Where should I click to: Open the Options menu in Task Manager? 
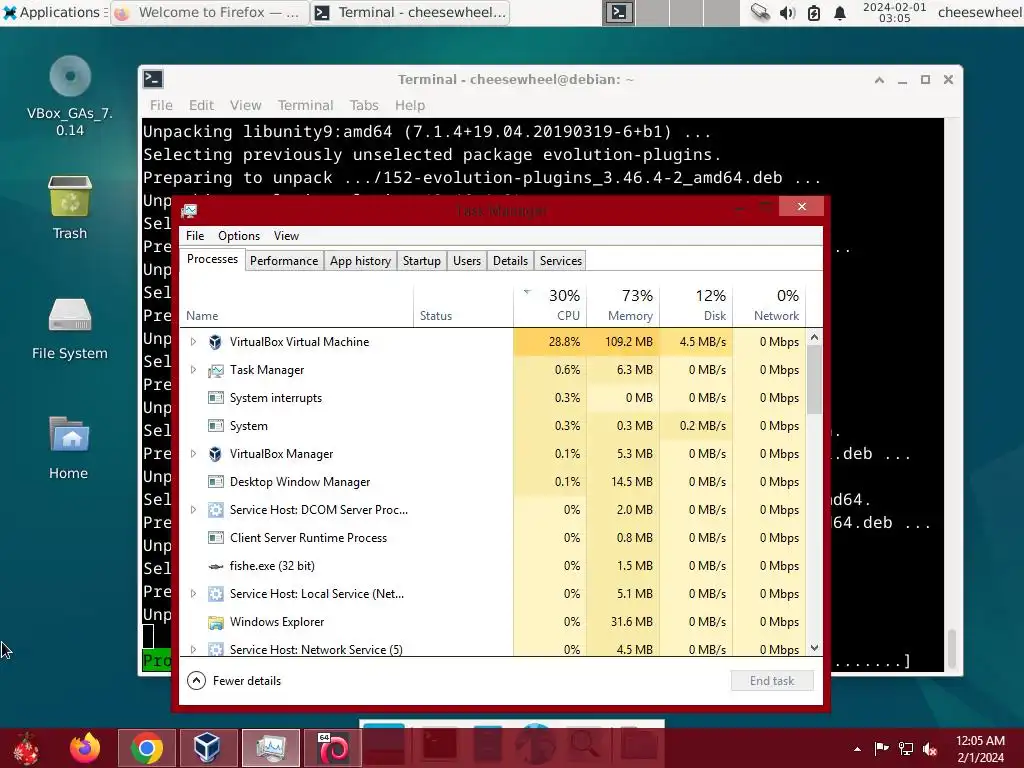pos(239,236)
